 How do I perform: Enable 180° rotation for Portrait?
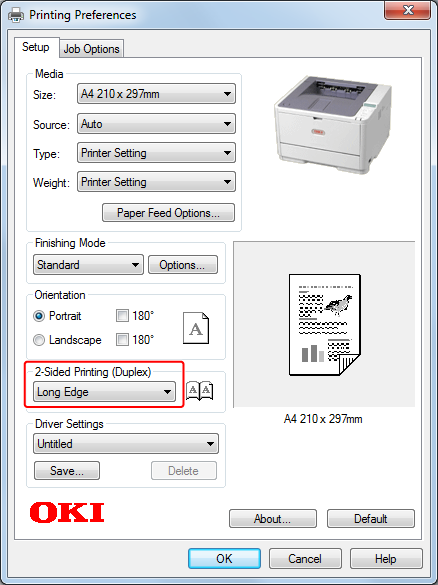pyautogui.click(x=122, y=316)
